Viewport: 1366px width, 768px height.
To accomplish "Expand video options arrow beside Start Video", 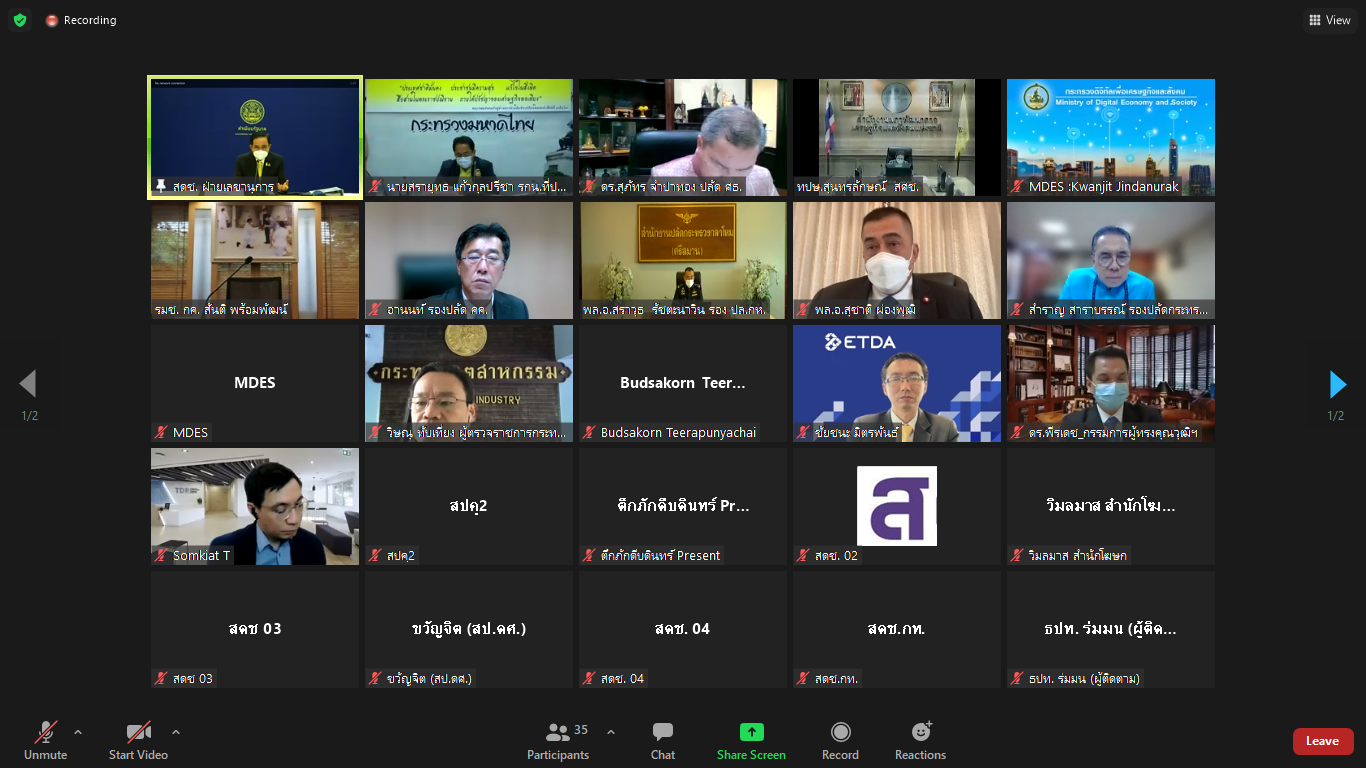I will 176,732.
